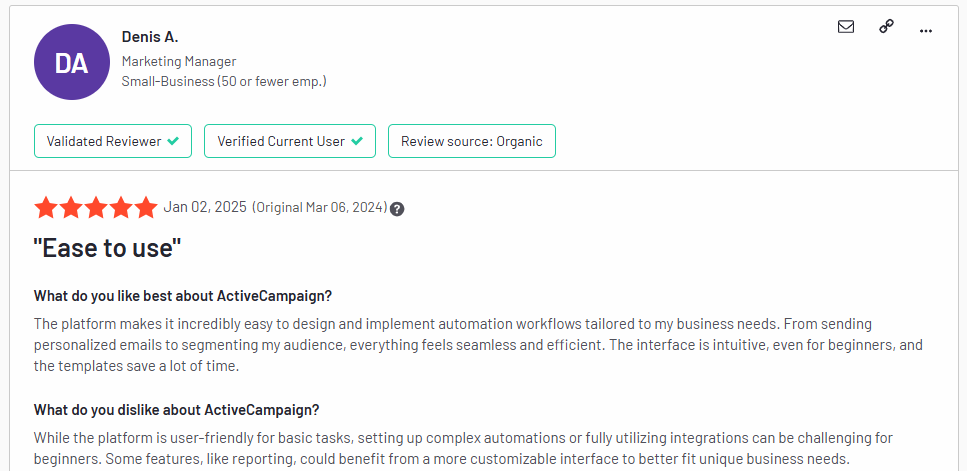
Task: Click the first orange rating star
Action: [46, 208]
